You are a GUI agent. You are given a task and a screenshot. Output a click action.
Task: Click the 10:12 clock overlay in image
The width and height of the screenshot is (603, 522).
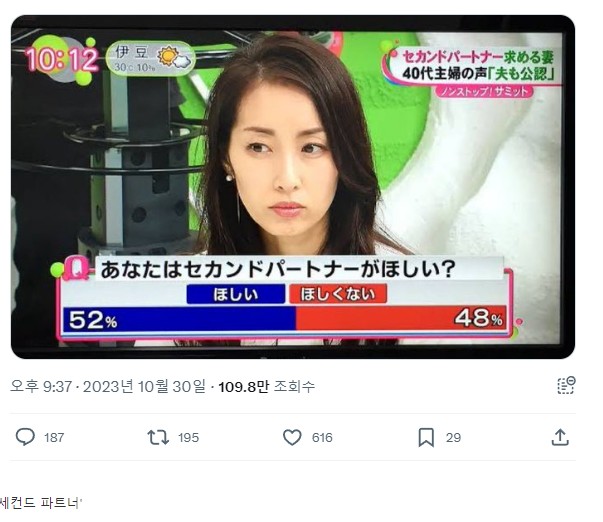coord(62,60)
